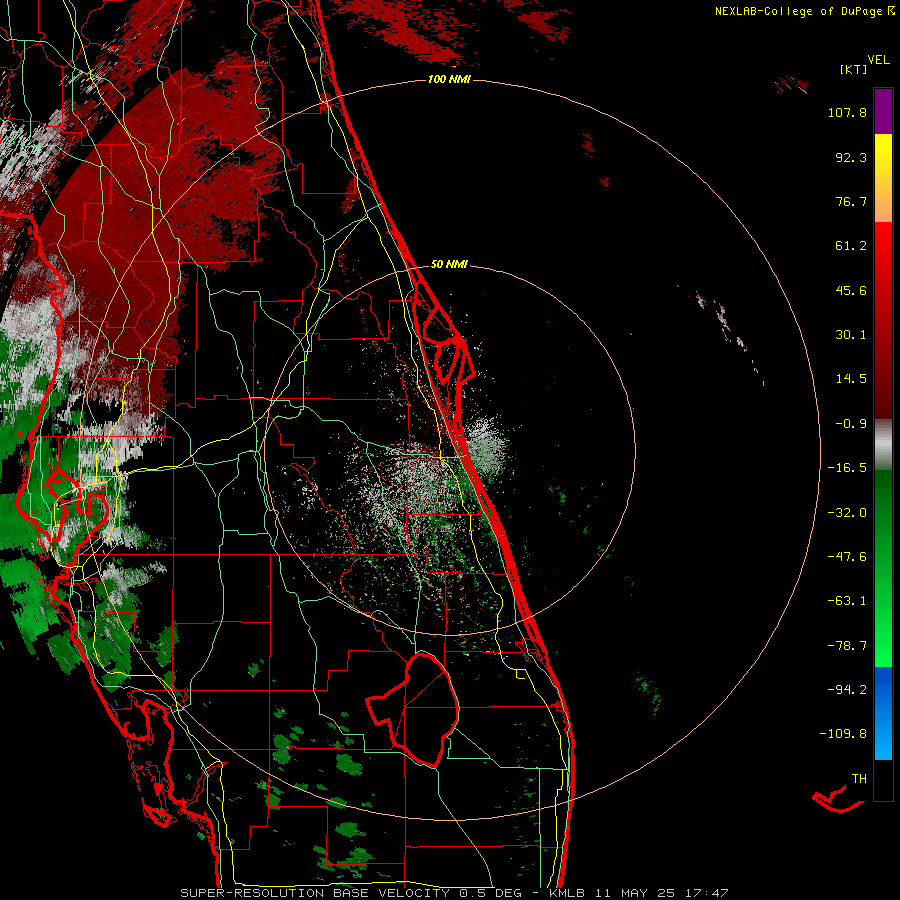
Task: Select the 30.1 velocity scale value
Action: 851,335
